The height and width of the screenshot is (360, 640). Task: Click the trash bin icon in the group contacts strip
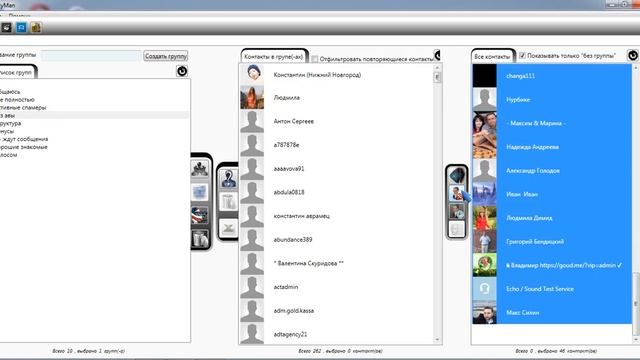pyautogui.click(x=228, y=202)
